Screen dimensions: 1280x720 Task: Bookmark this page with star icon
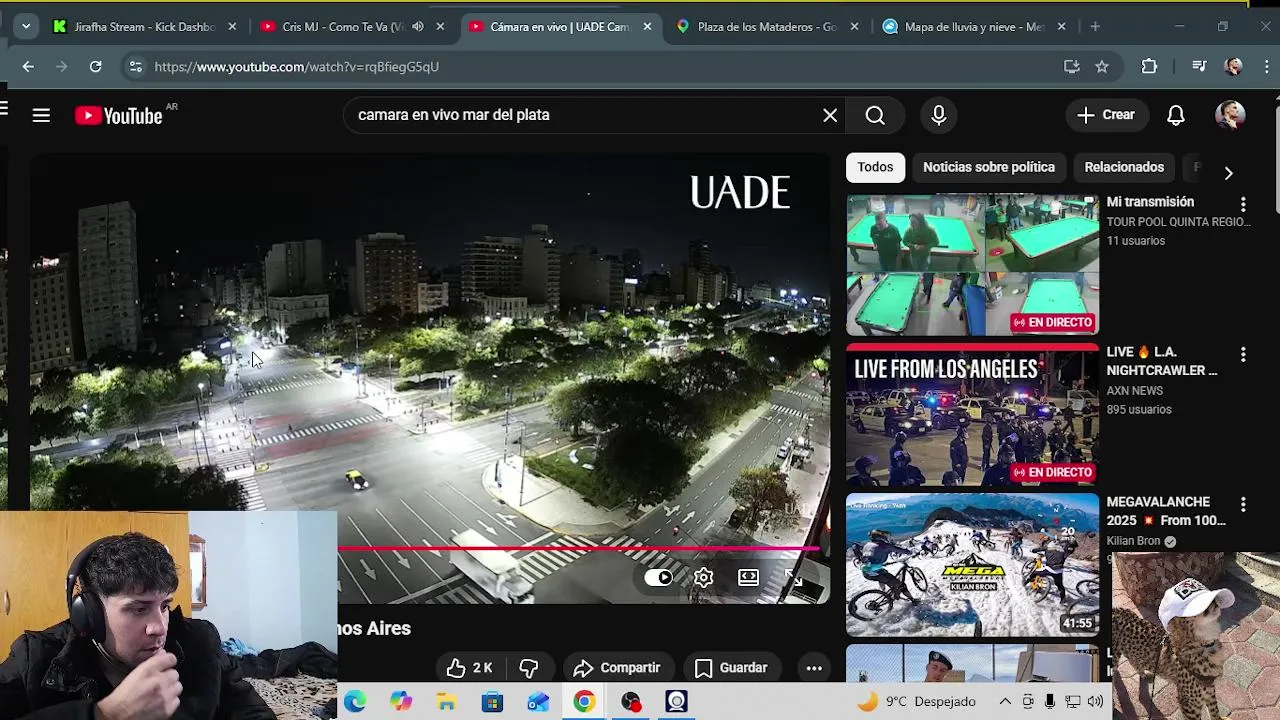(1102, 66)
